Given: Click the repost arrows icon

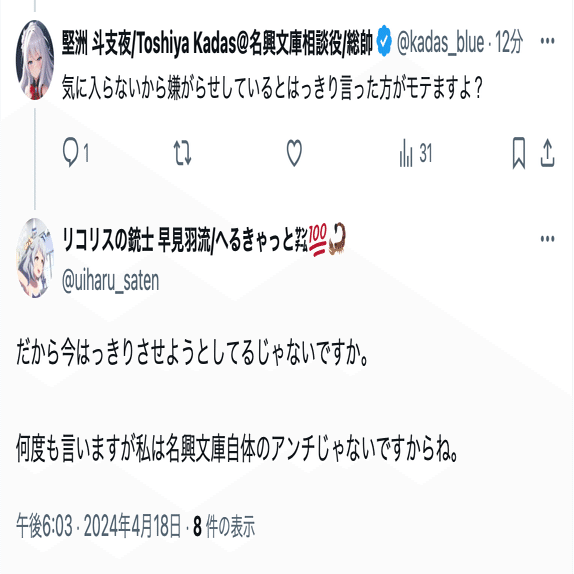Looking at the screenshot, I should tap(182, 153).
